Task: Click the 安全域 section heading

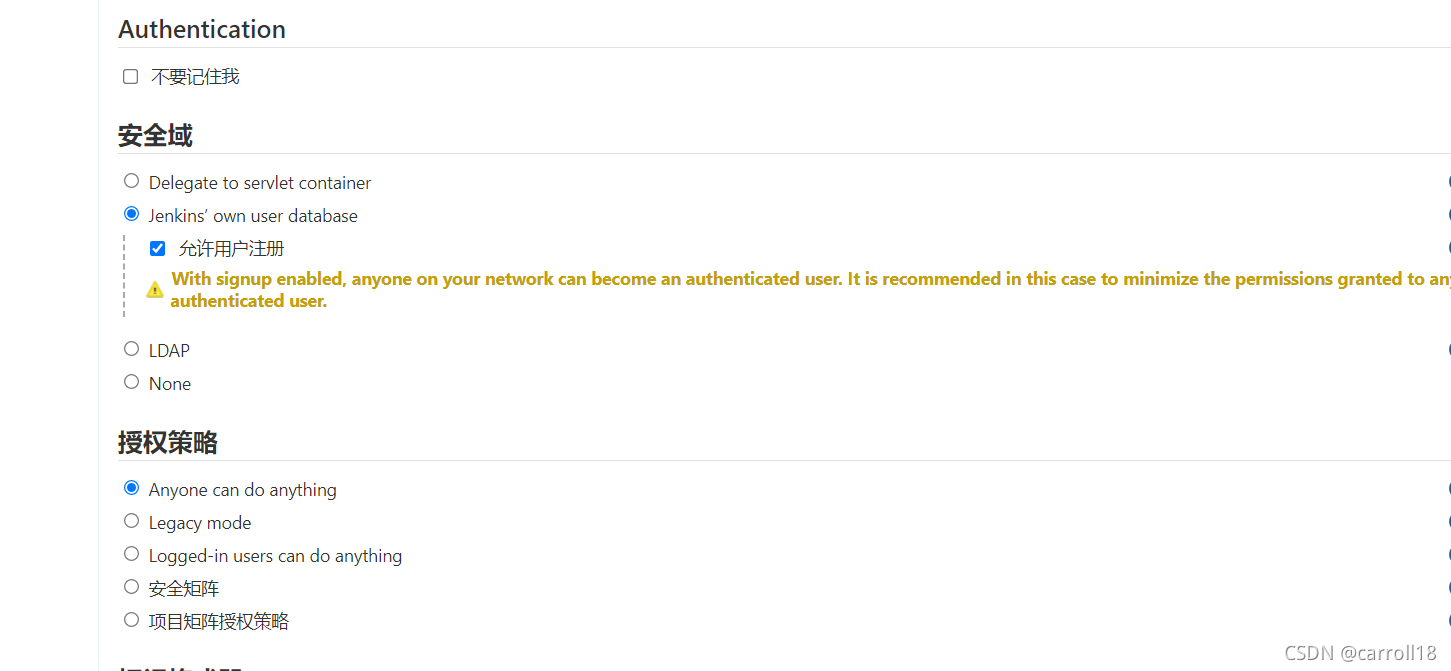Action: [x=155, y=136]
